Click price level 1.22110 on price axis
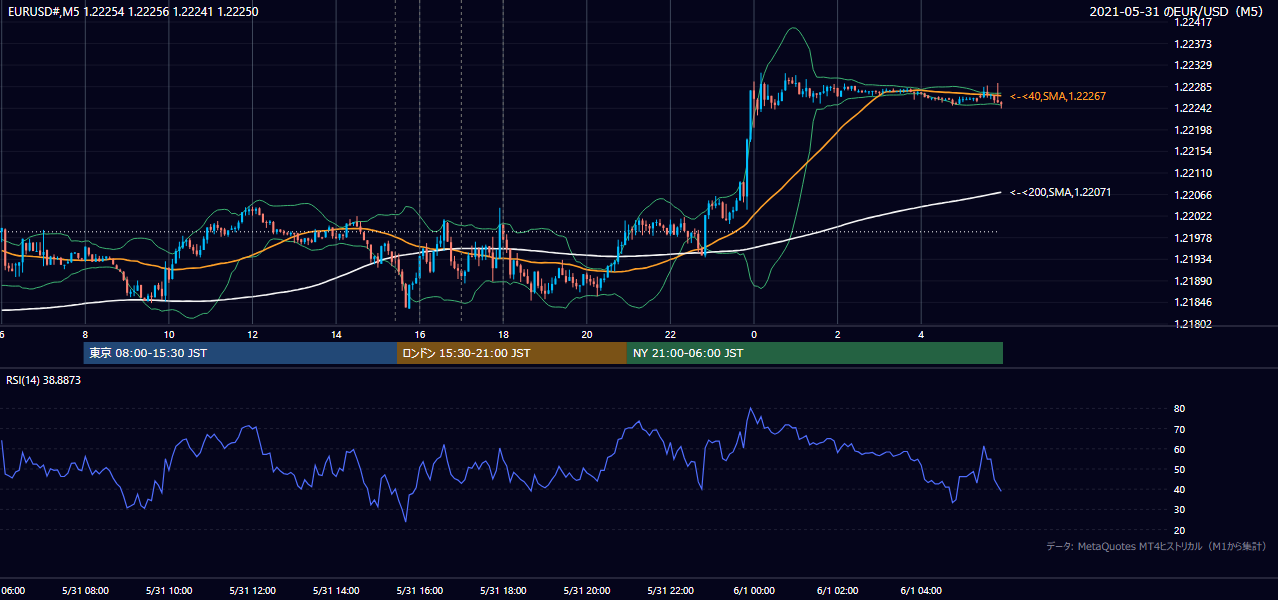Screen dimensions: 1278x600 coord(1195,173)
